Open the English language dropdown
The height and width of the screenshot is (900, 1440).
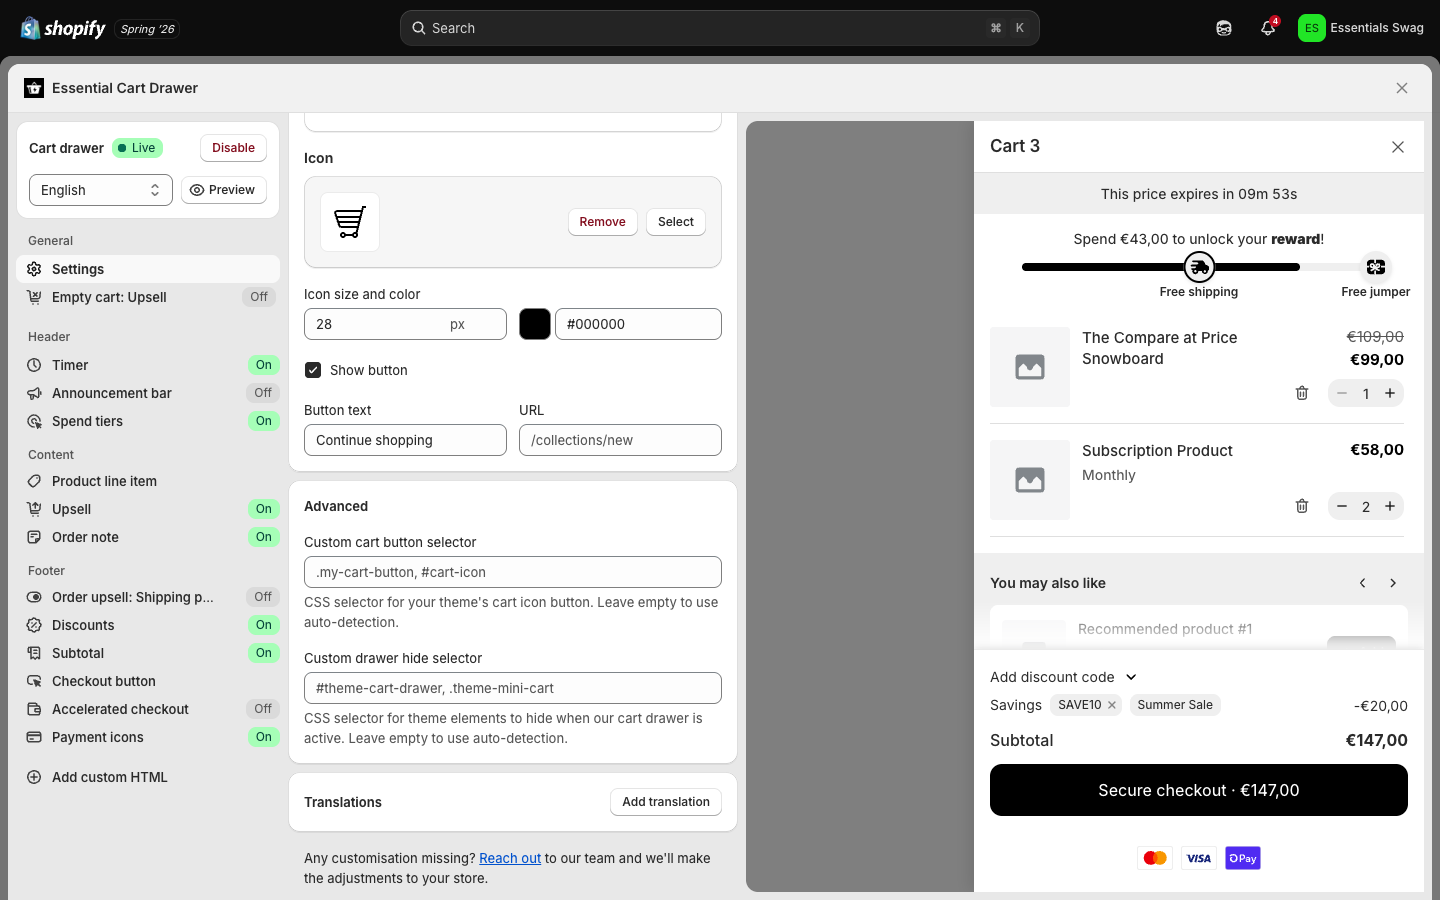pyautogui.click(x=101, y=190)
